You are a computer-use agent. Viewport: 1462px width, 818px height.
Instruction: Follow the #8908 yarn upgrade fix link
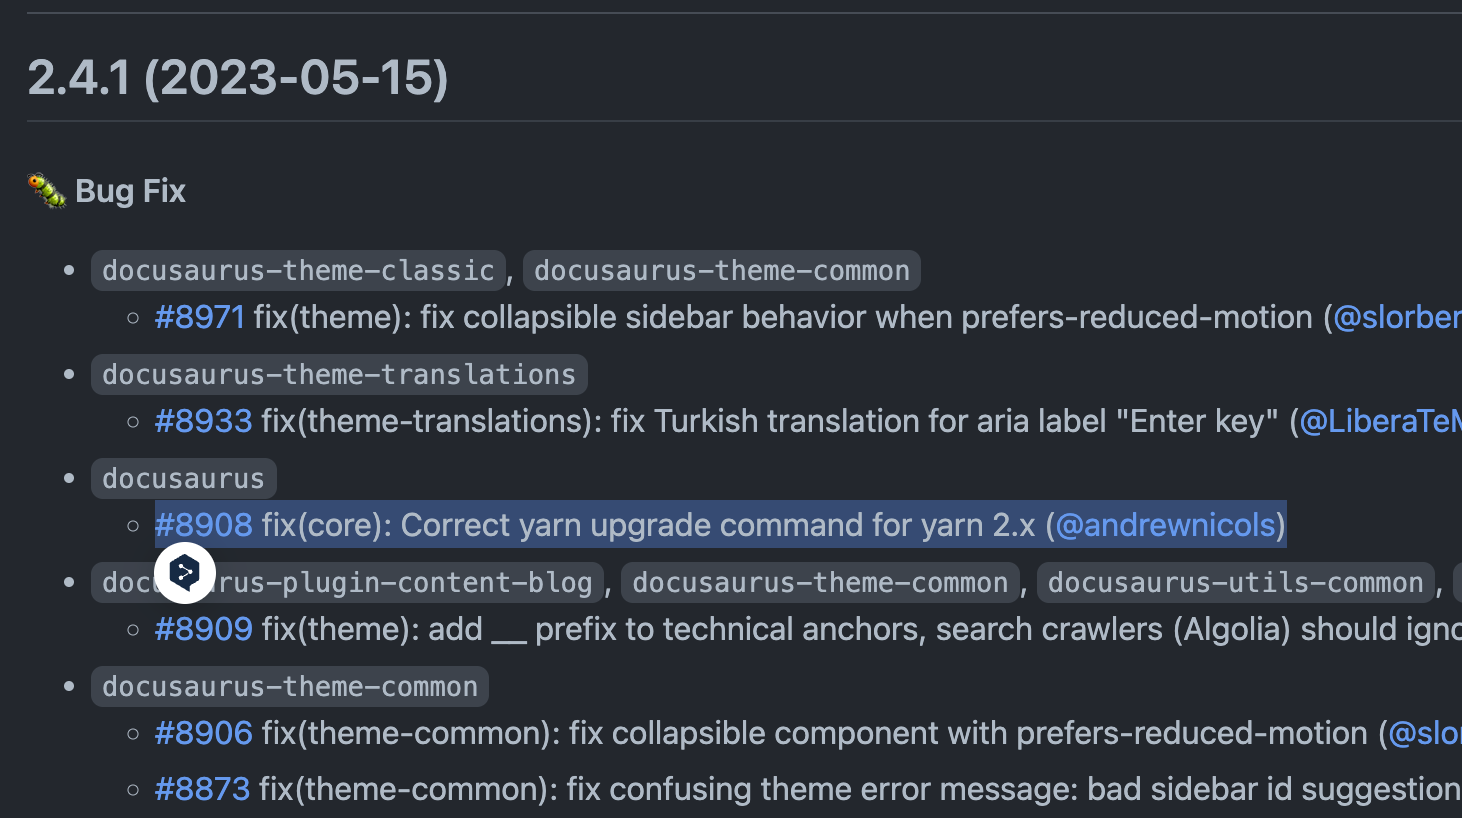click(203, 525)
